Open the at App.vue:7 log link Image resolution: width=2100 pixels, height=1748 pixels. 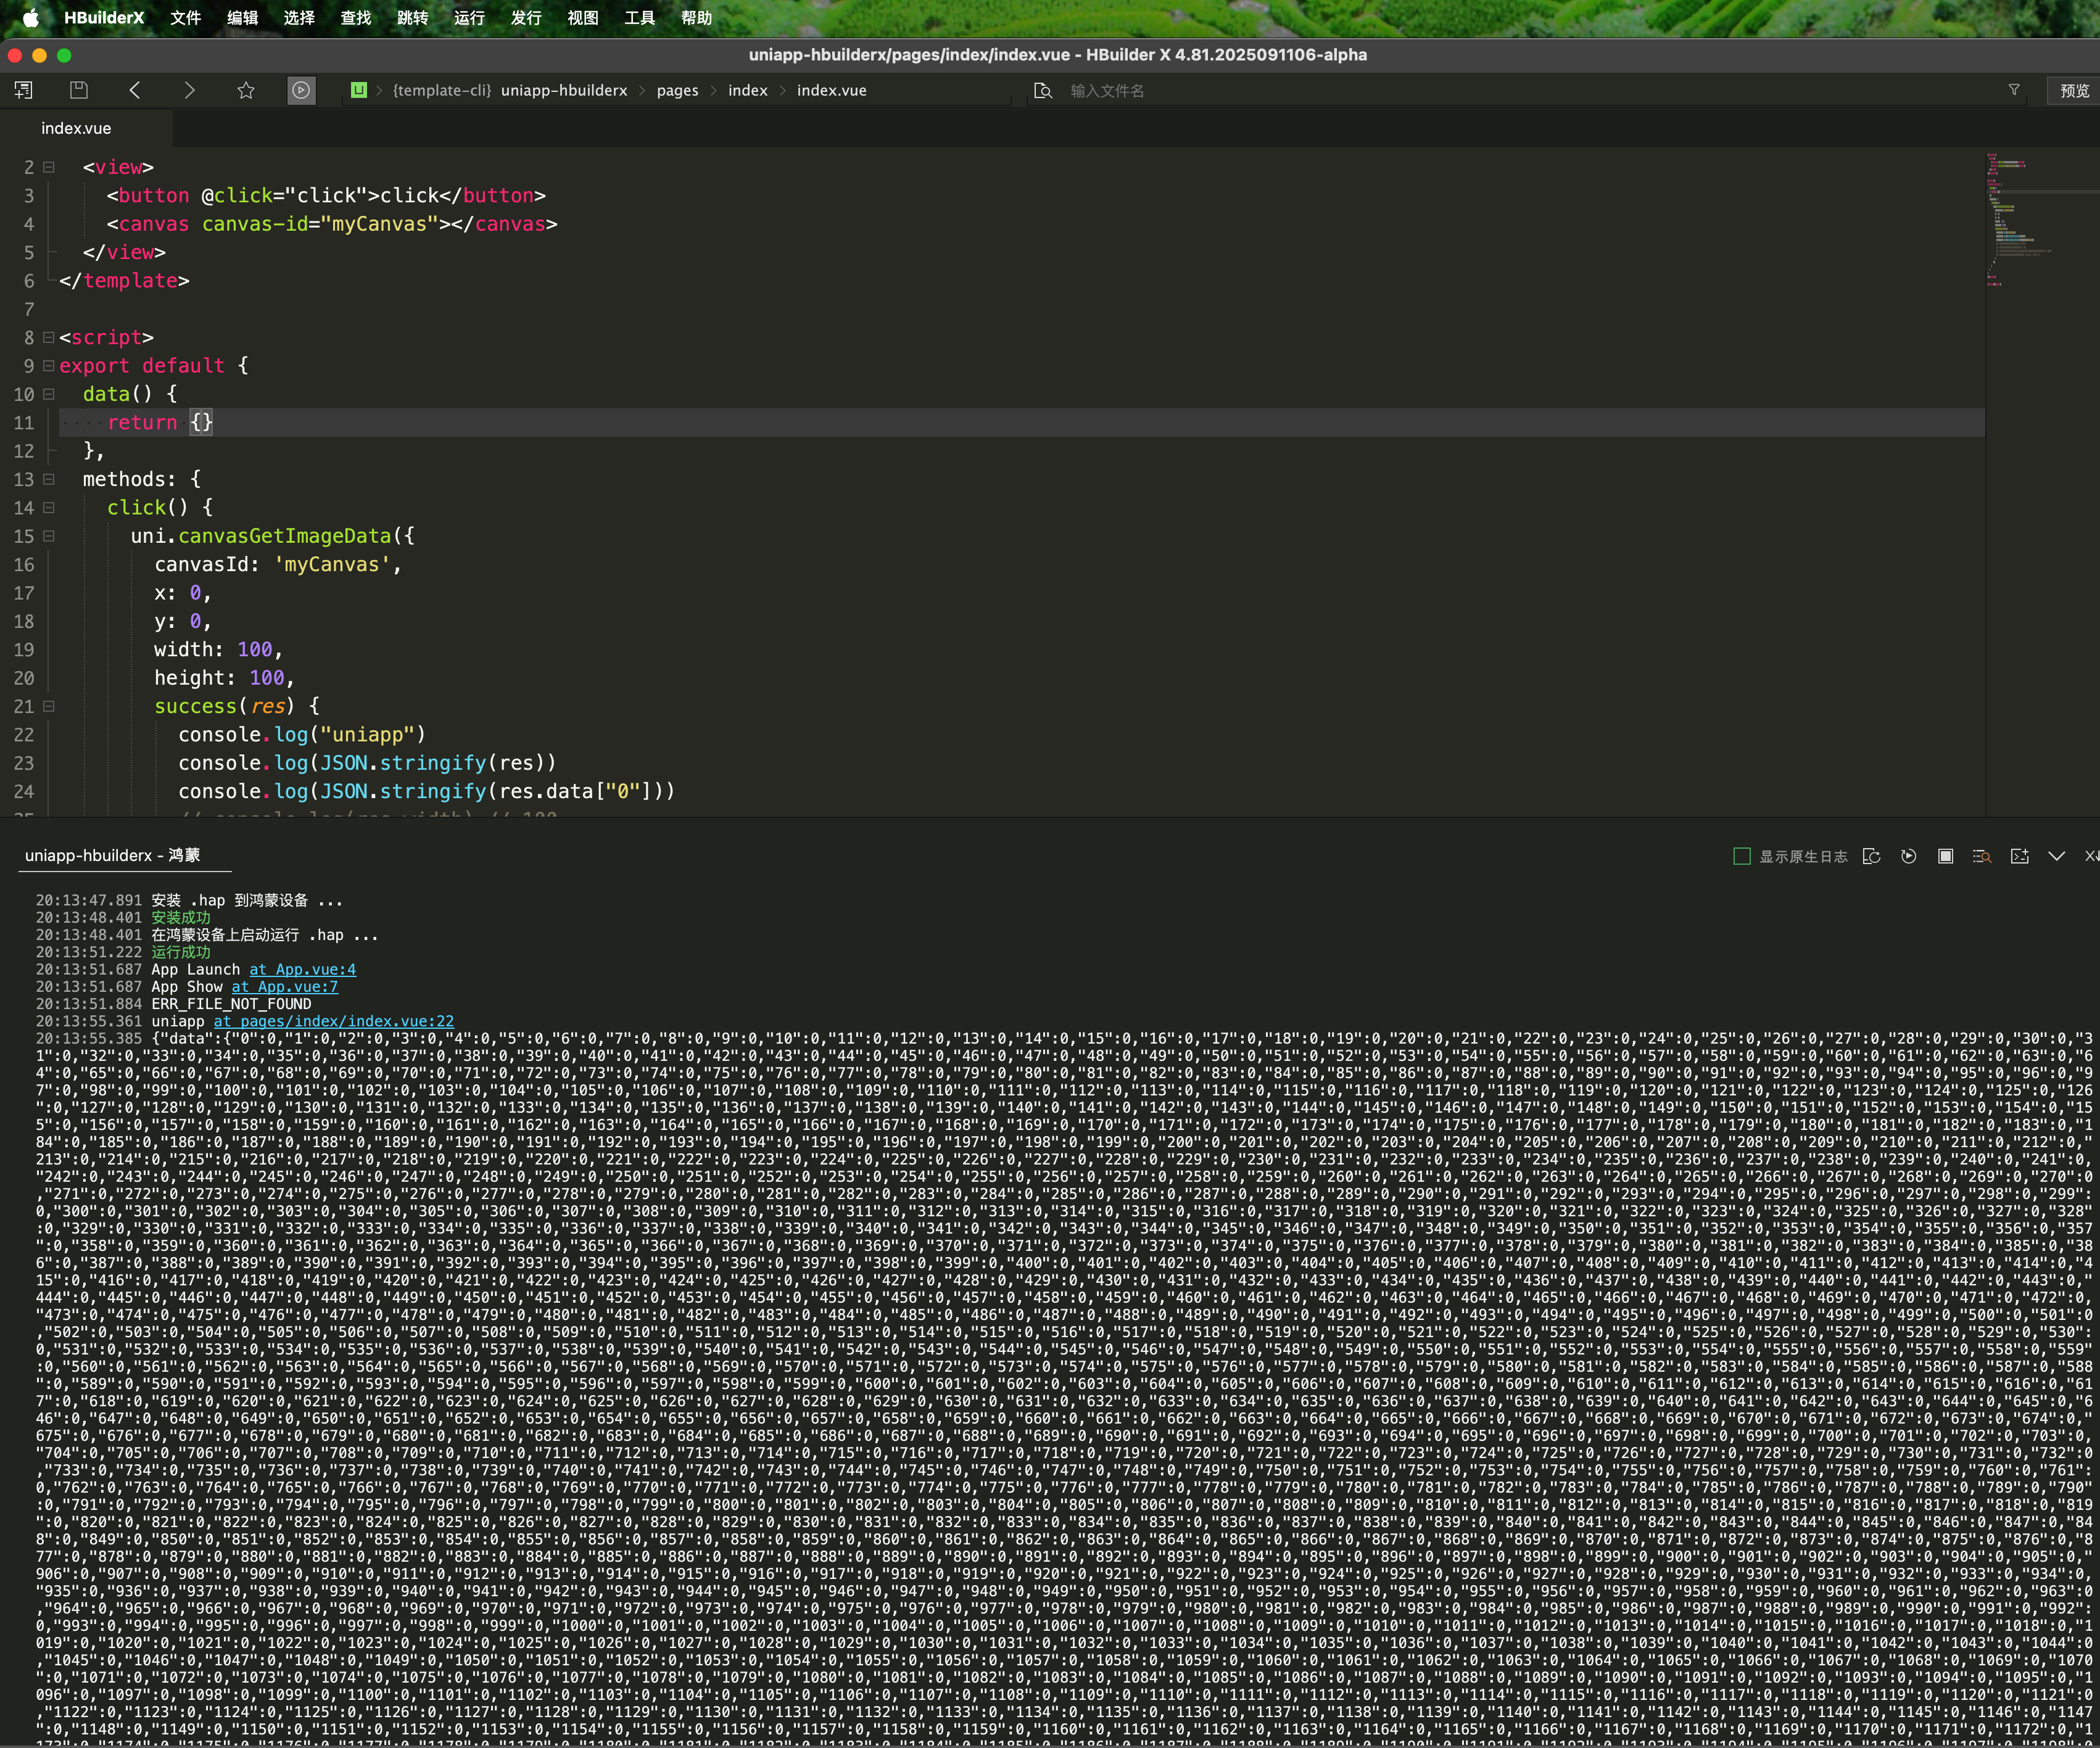[x=285, y=987]
